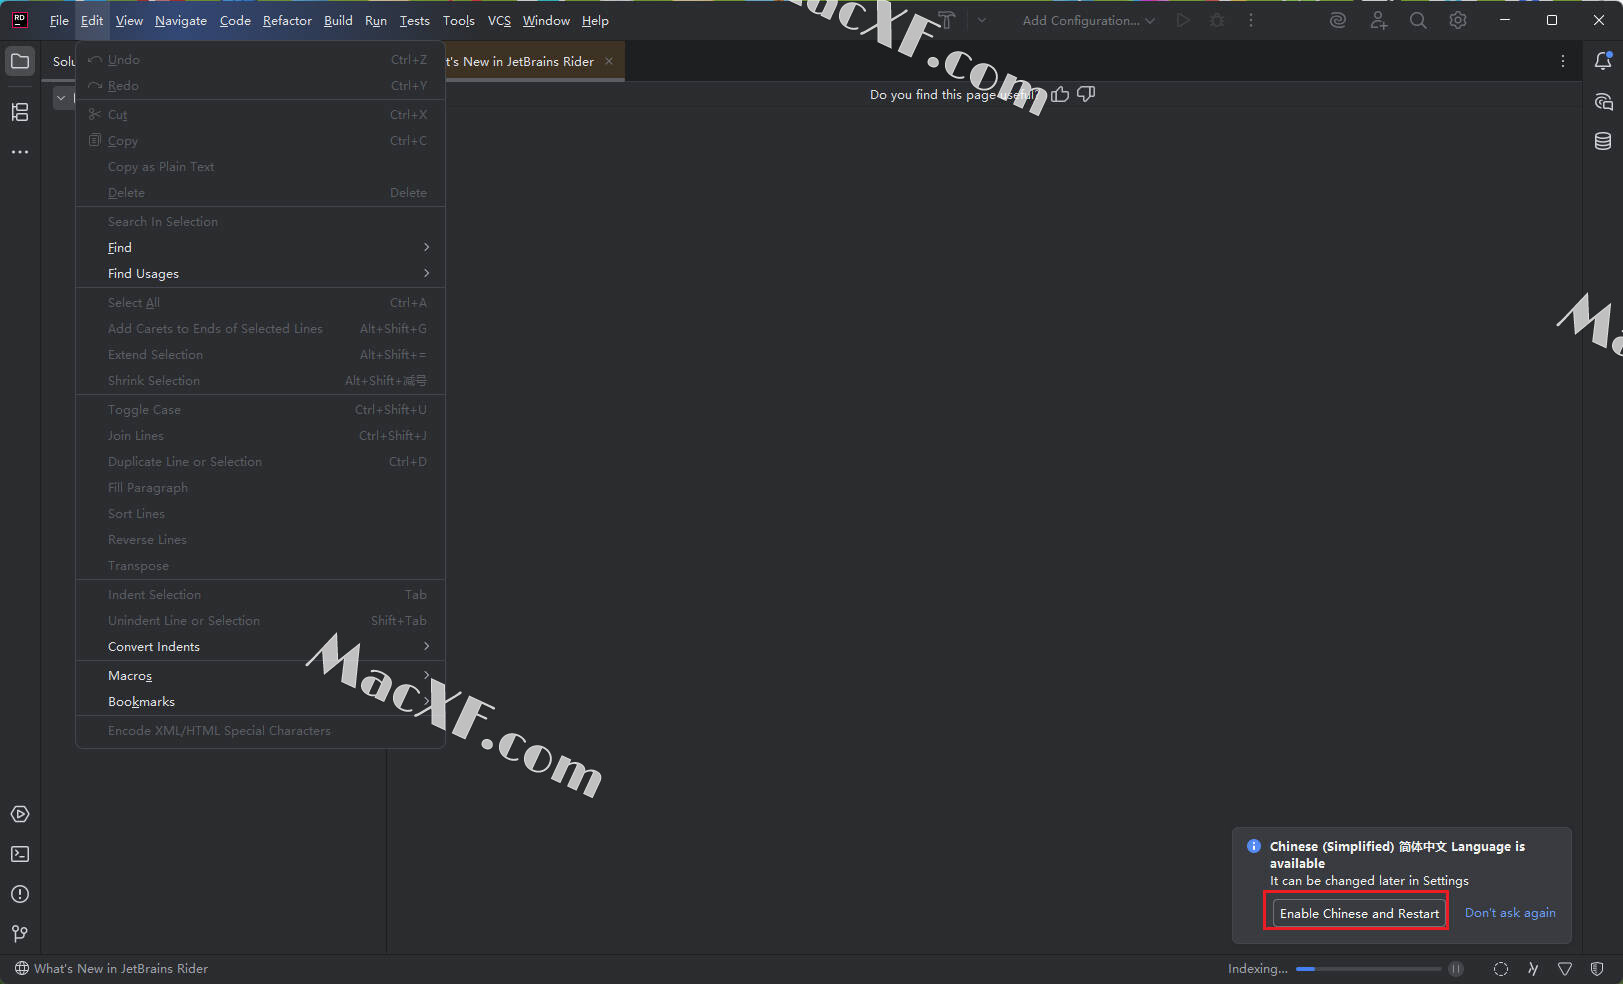Click the Debug bug icon
Image resolution: width=1623 pixels, height=984 pixels.
[x=1217, y=20]
